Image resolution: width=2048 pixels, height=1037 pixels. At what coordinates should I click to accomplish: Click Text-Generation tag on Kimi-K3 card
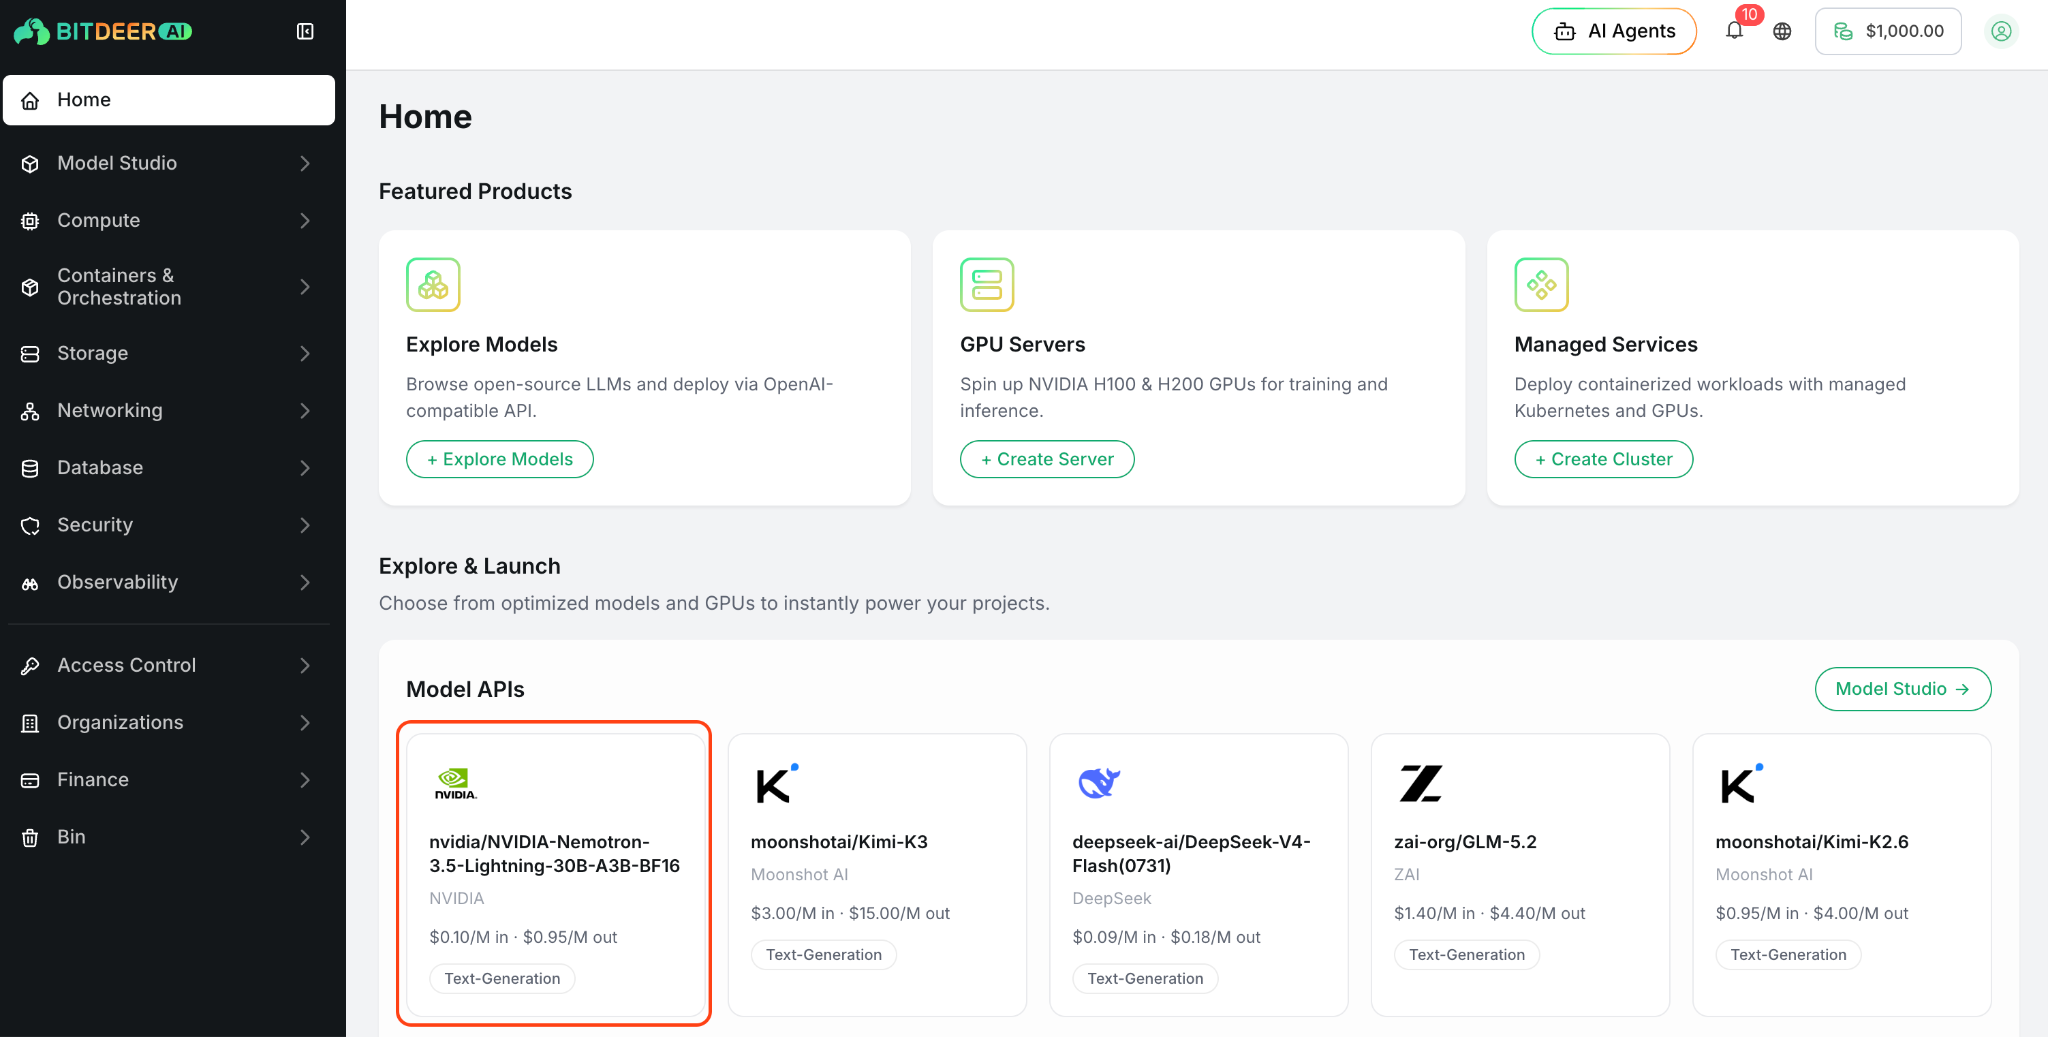pyautogui.click(x=824, y=955)
